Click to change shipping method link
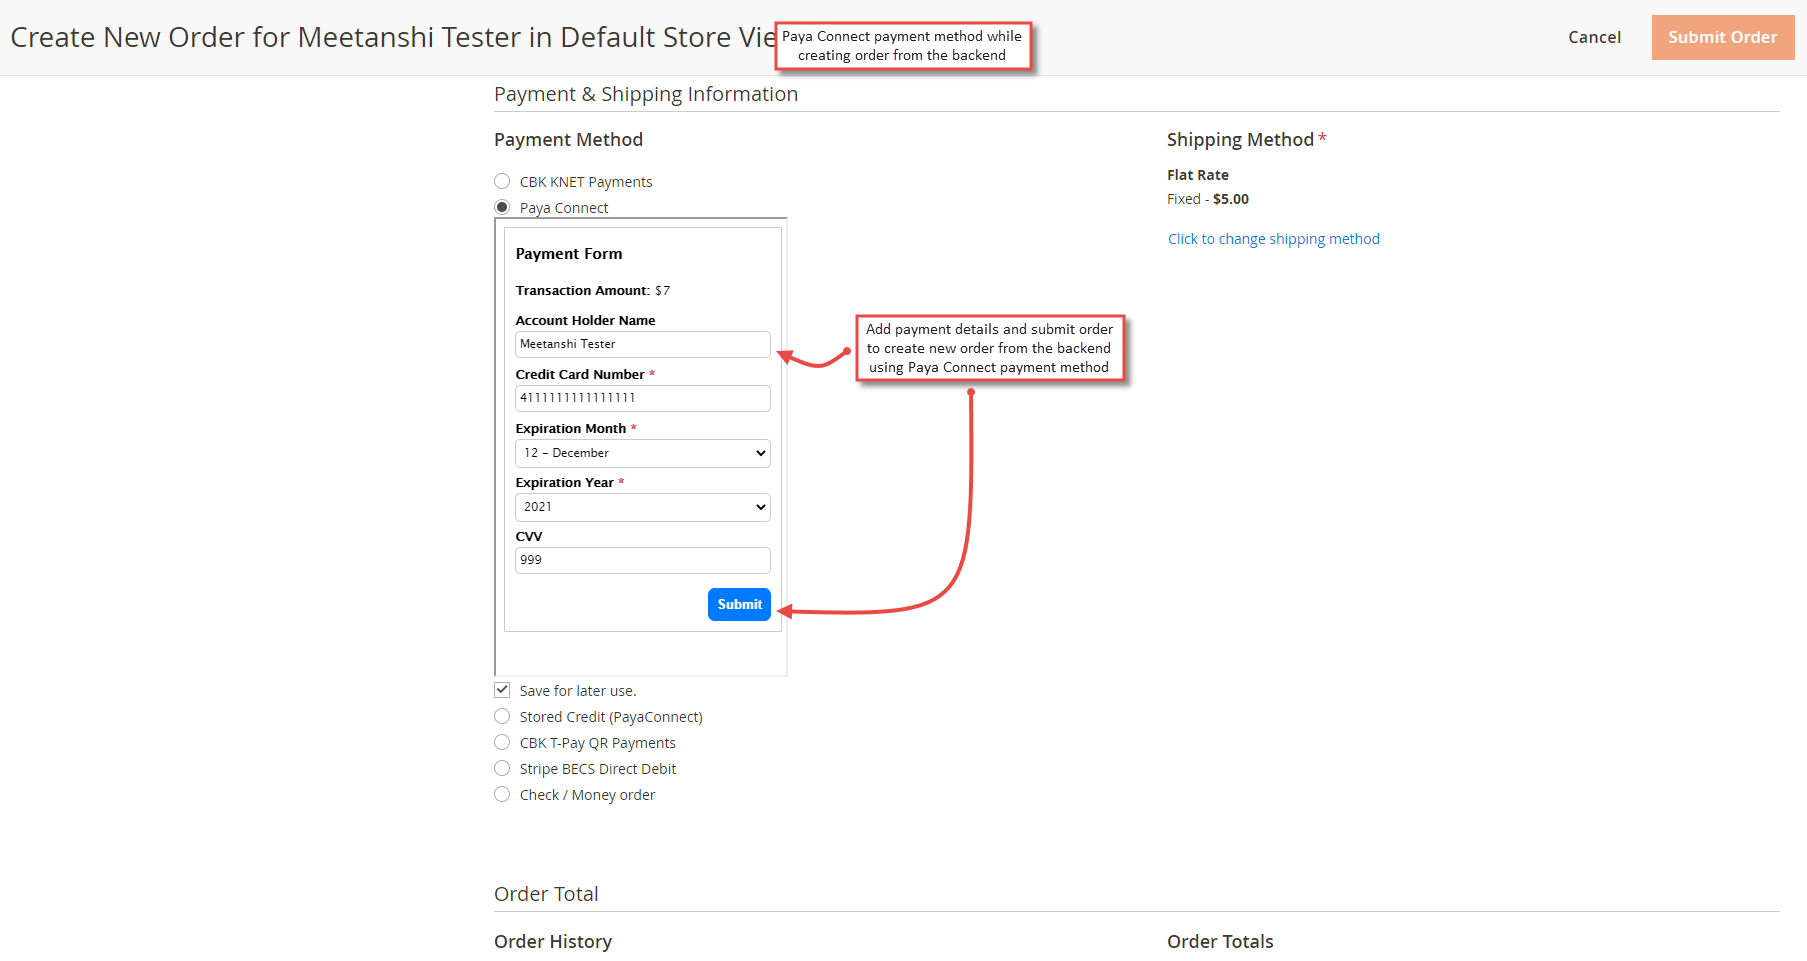The image size is (1807, 961). (x=1273, y=239)
